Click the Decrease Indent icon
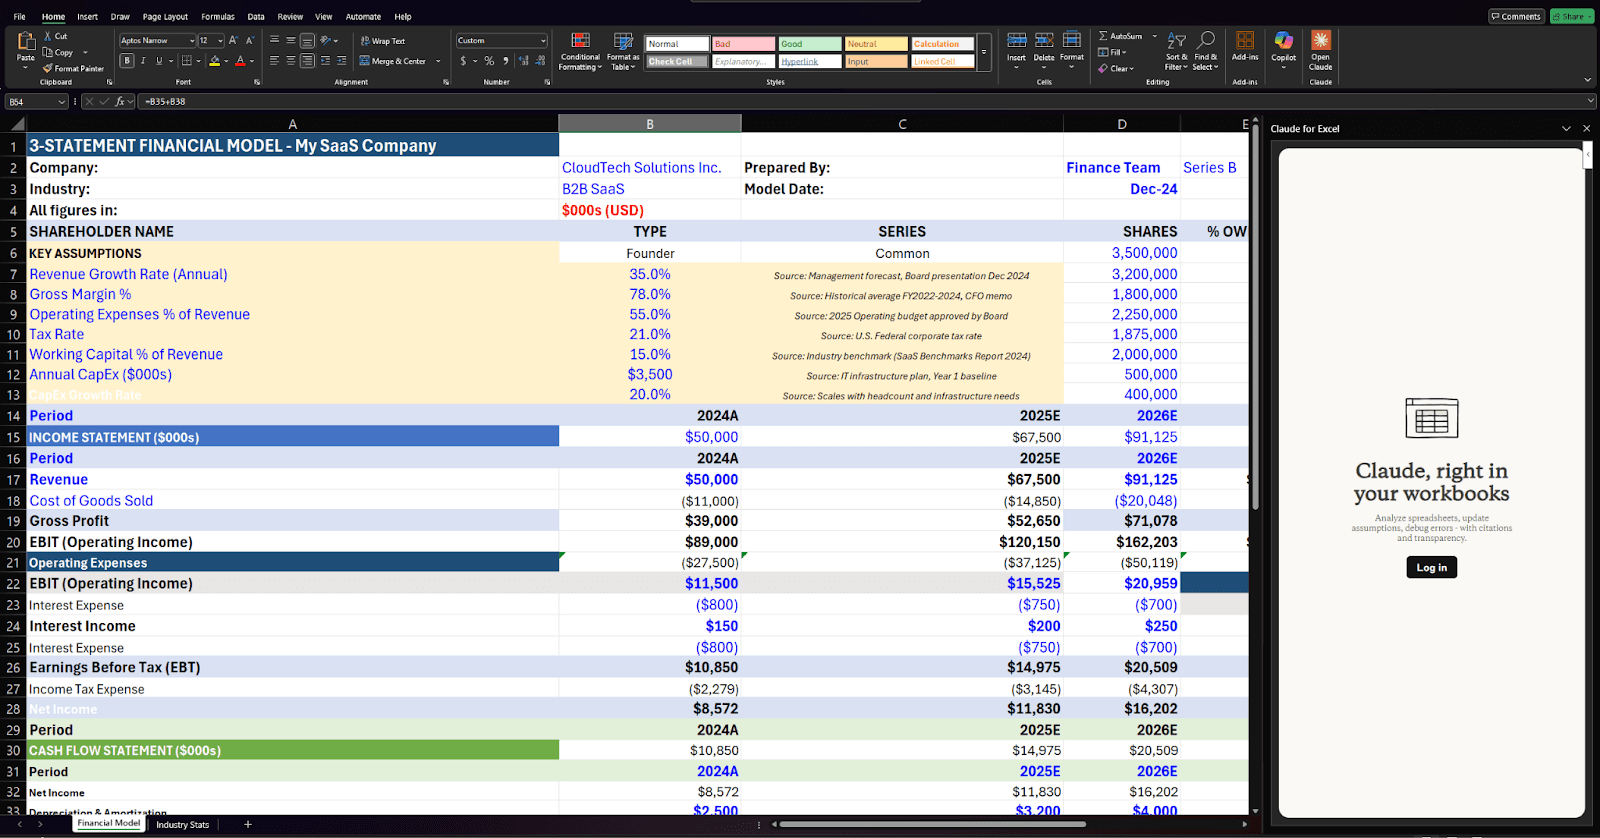The width and height of the screenshot is (1600, 838). [x=325, y=61]
